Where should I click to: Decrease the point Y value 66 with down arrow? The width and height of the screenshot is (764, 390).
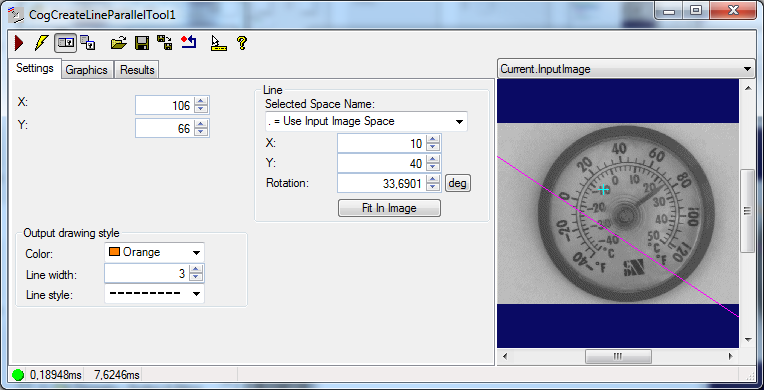(x=201, y=133)
